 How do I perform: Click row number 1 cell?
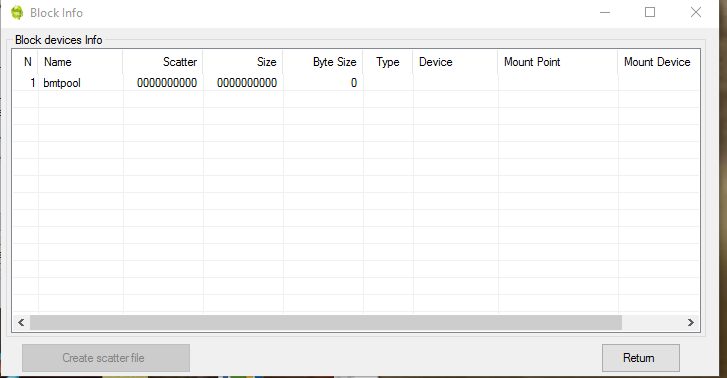click(x=26, y=83)
